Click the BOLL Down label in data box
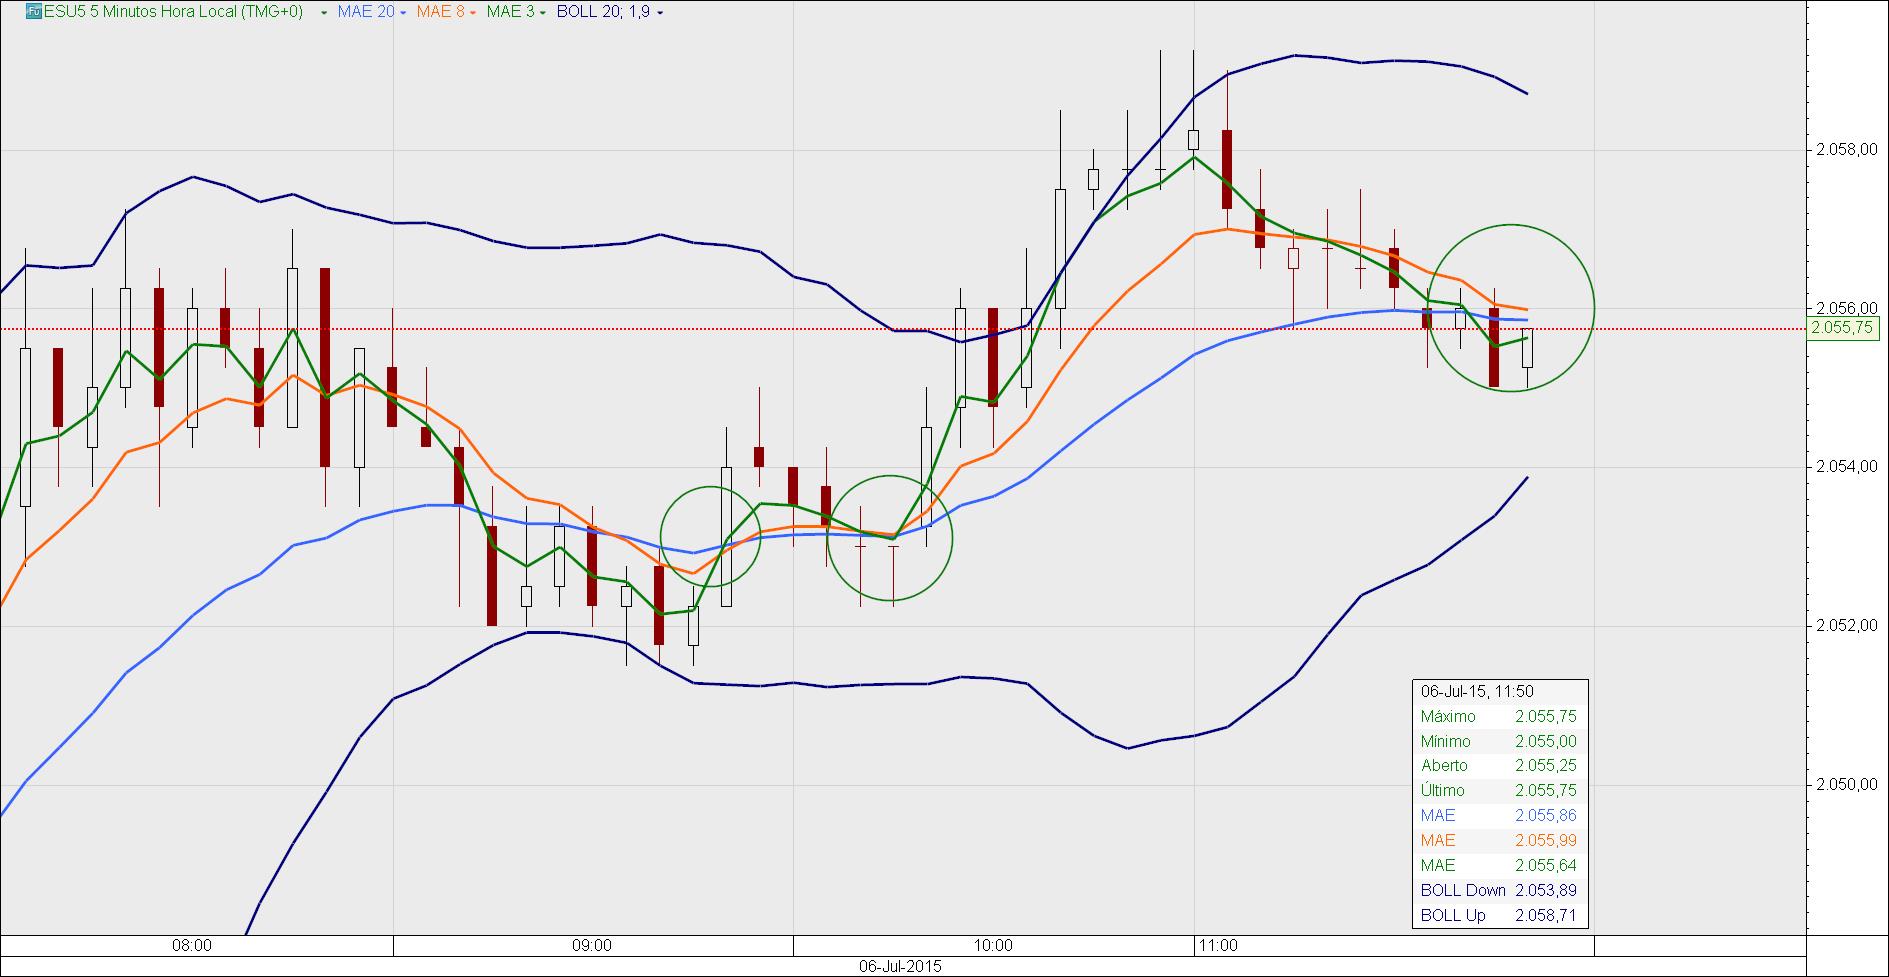 click(1463, 891)
